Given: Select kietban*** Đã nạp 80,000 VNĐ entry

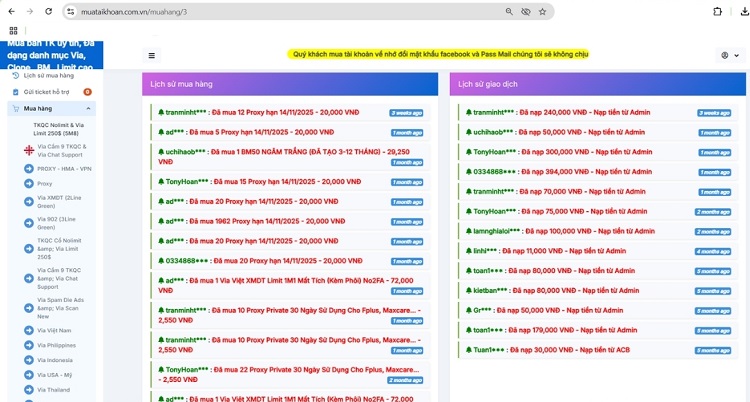Looking at the screenshot, I should coord(598,290).
